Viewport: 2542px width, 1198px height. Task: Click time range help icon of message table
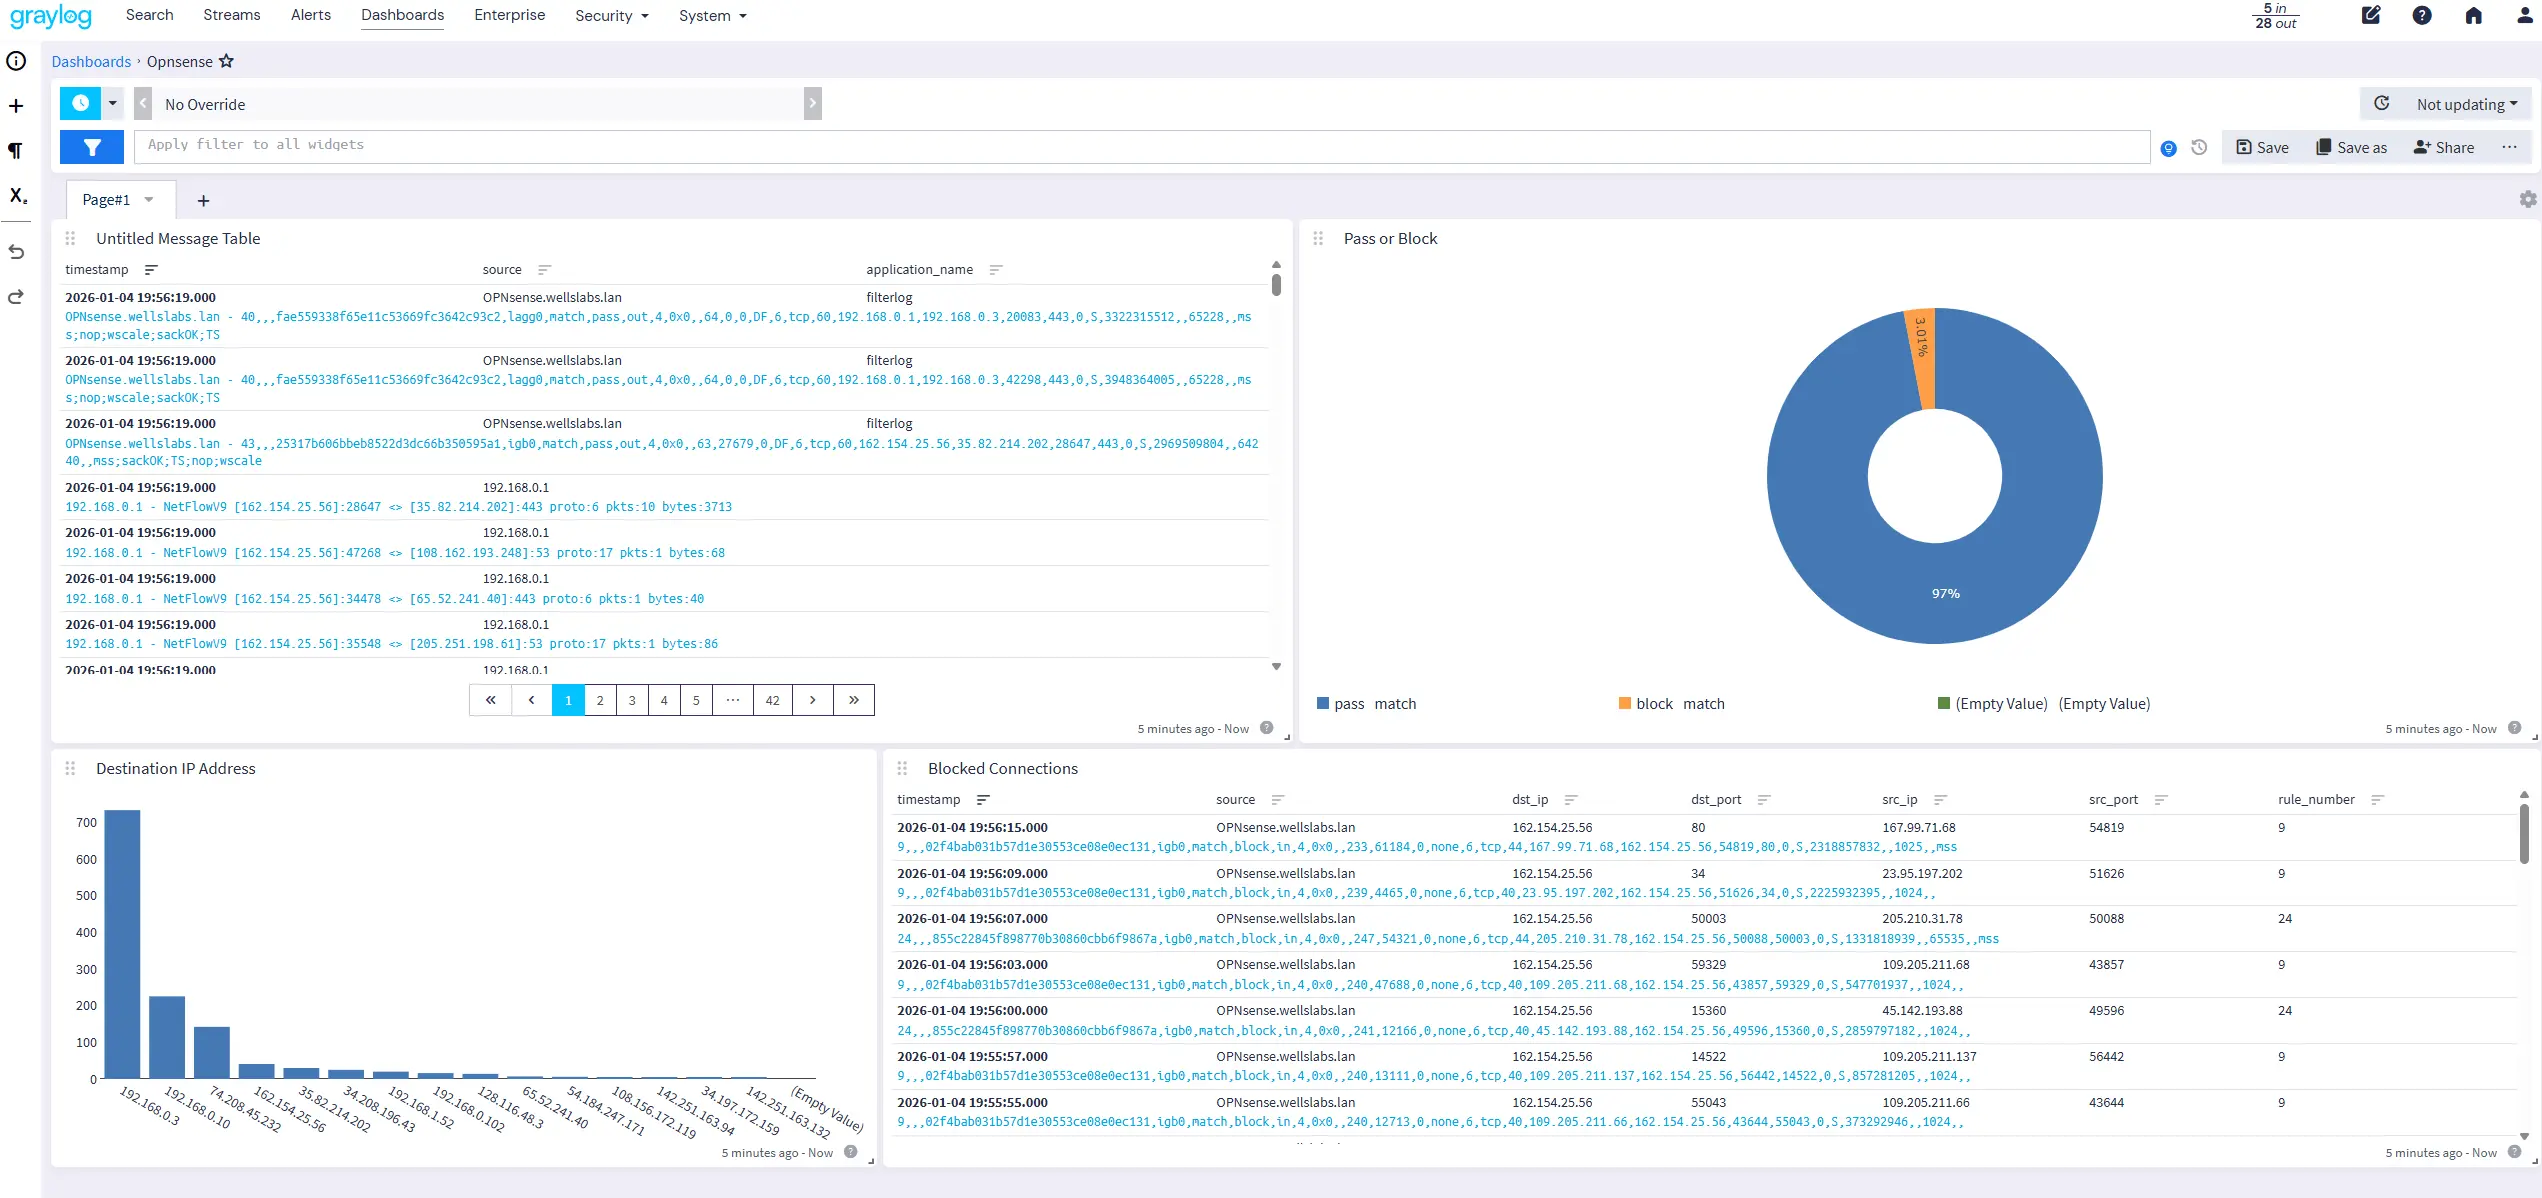(x=1267, y=728)
